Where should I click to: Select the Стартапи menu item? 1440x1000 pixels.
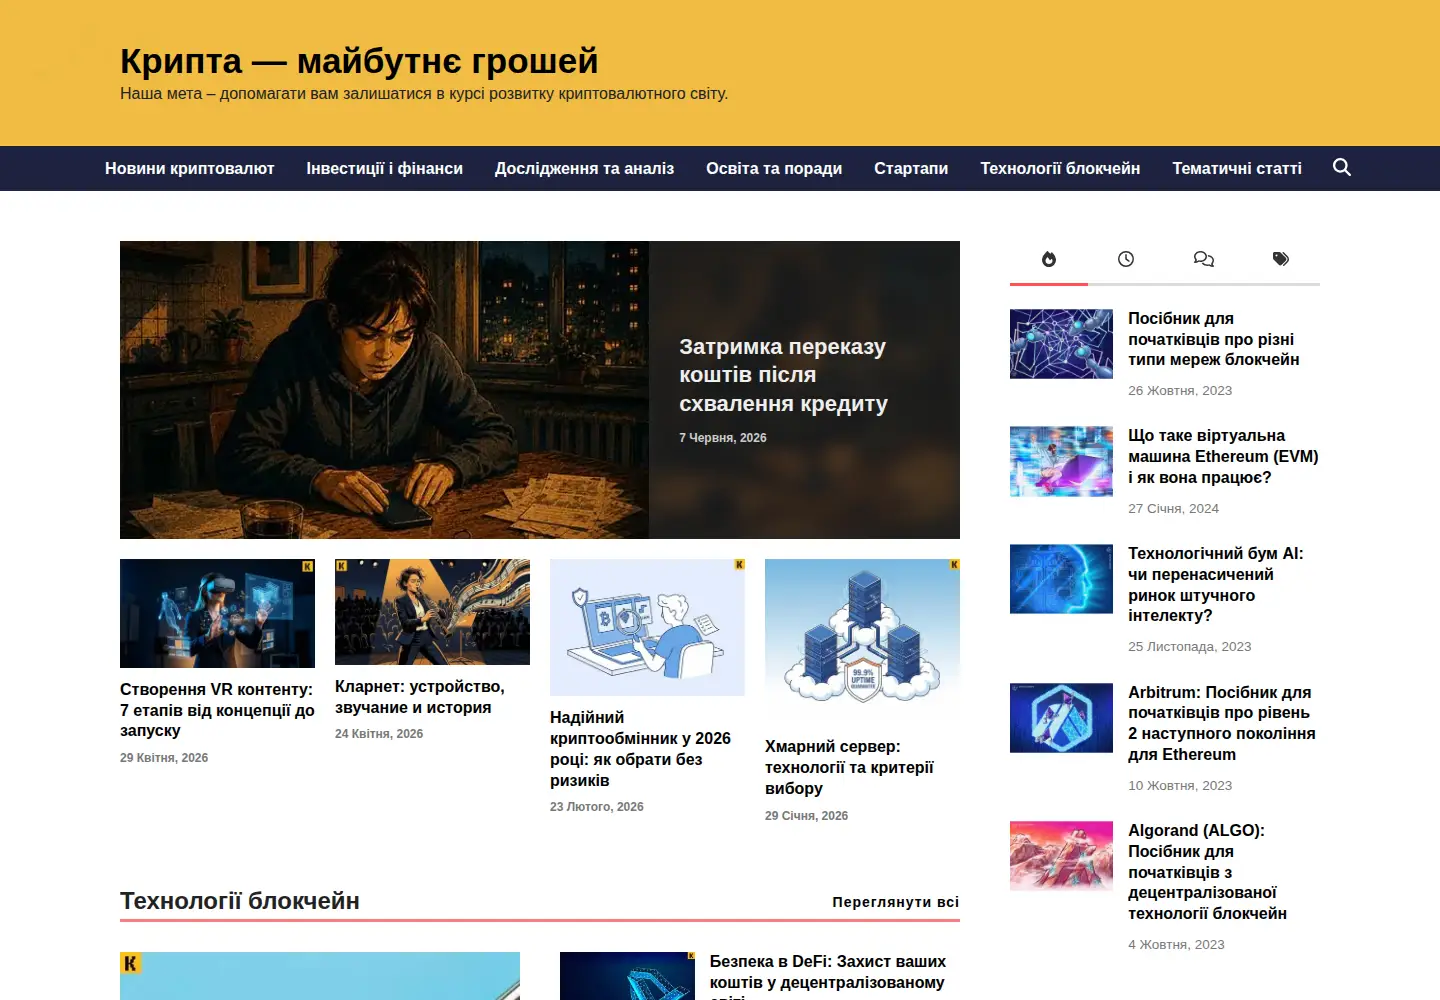(x=911, y=169)
